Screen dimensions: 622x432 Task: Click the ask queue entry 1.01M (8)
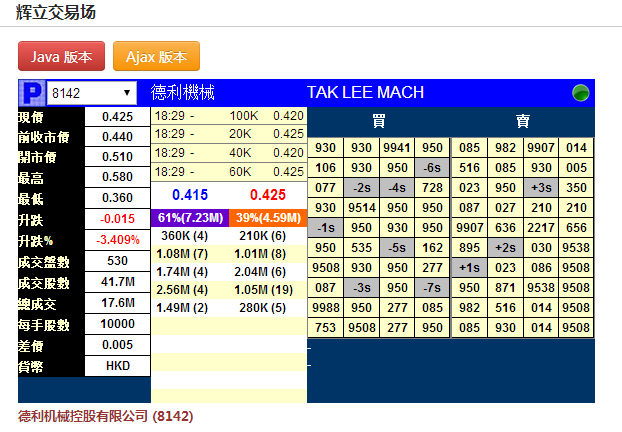260,254
